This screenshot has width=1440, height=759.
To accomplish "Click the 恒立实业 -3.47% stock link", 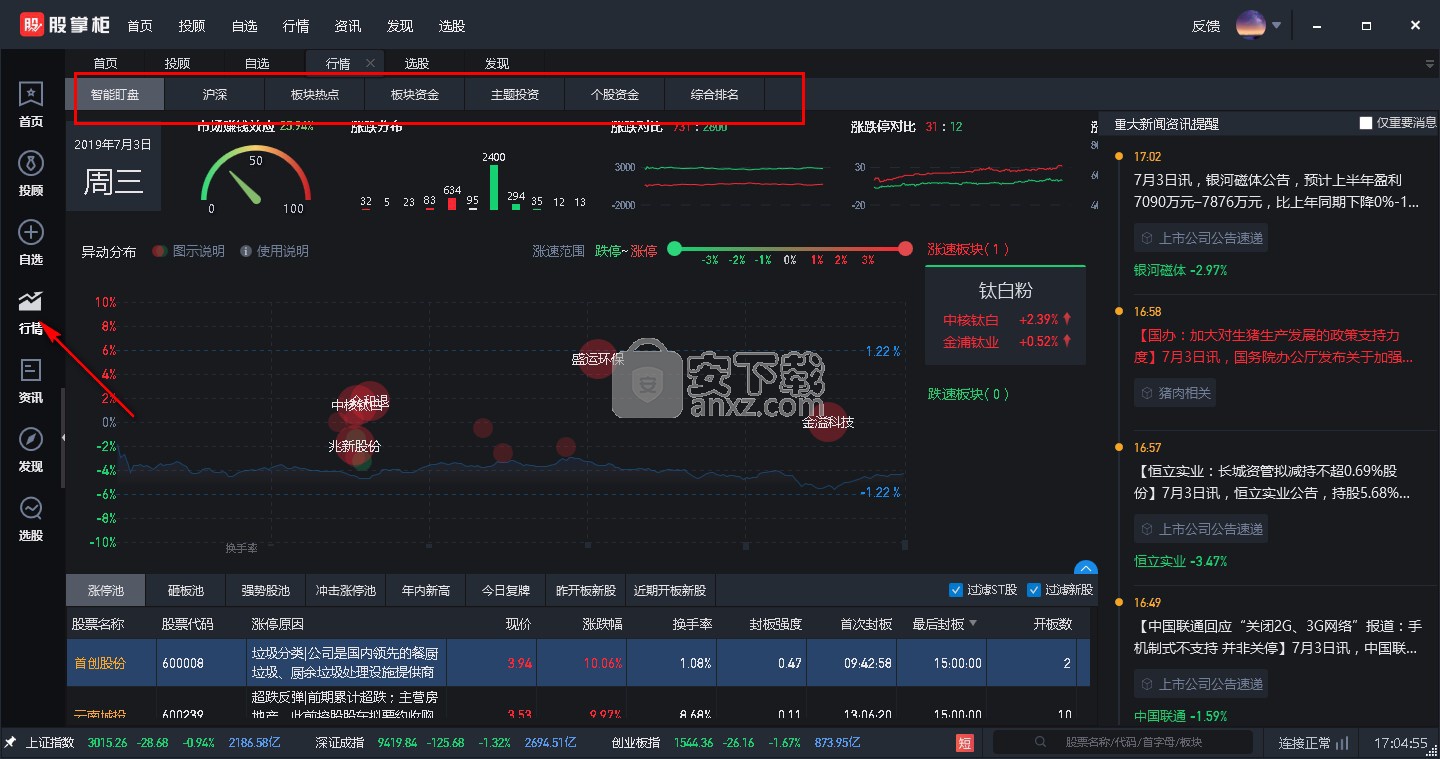I will pos(1180,561).
